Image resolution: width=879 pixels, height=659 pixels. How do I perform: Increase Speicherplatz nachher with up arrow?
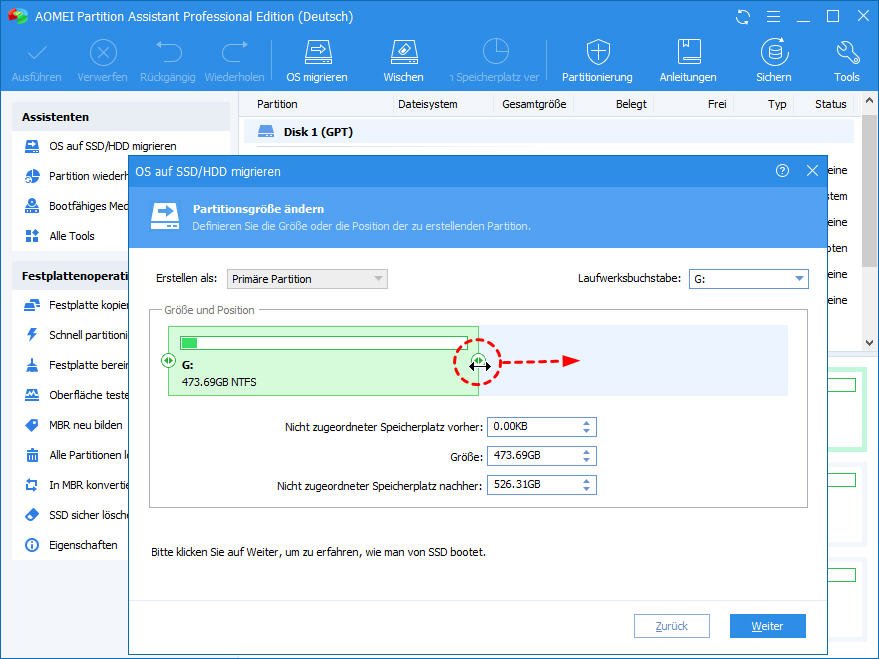tap(586, 481)
